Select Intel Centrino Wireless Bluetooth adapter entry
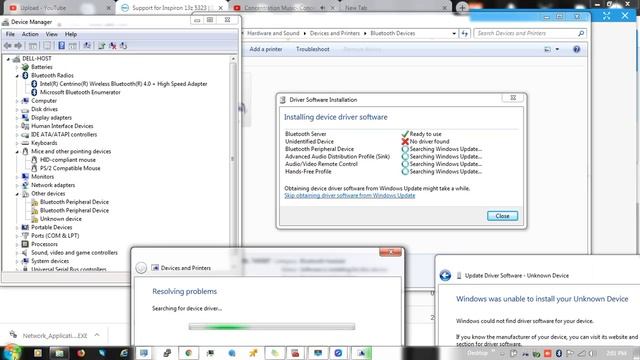The image size is (640, 360). point(123,84)
